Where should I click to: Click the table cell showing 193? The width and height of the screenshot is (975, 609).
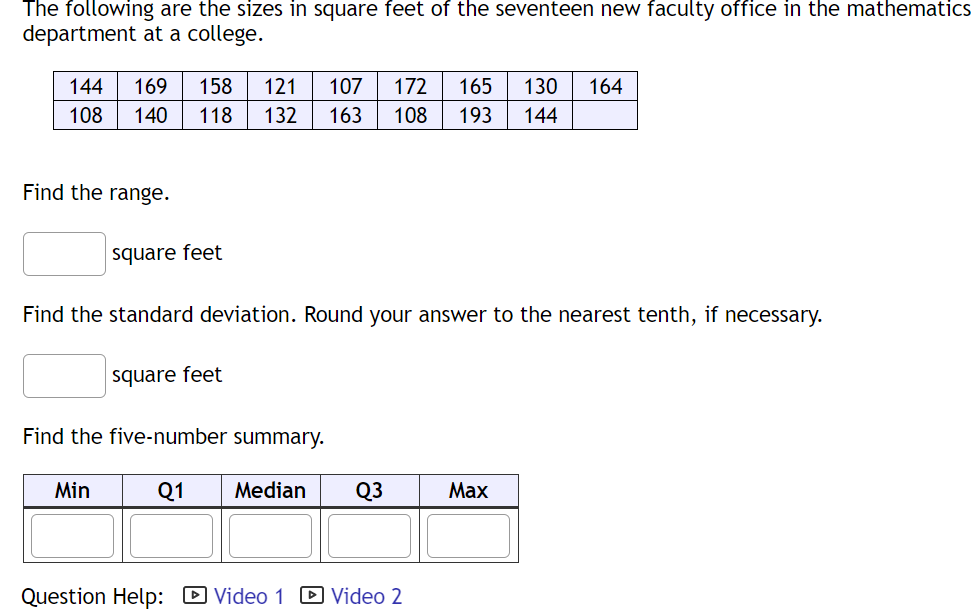(474, 115)
